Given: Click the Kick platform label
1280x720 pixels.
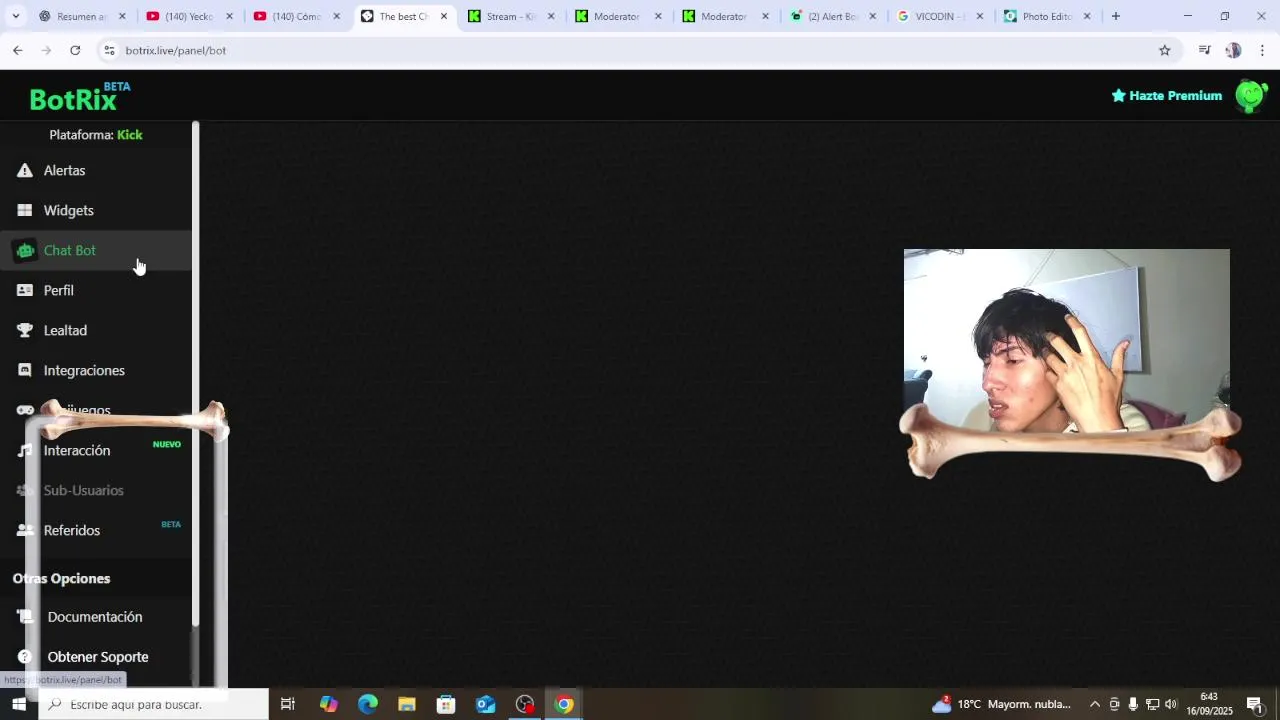Looking at the screenshot, I should point(130,135).
